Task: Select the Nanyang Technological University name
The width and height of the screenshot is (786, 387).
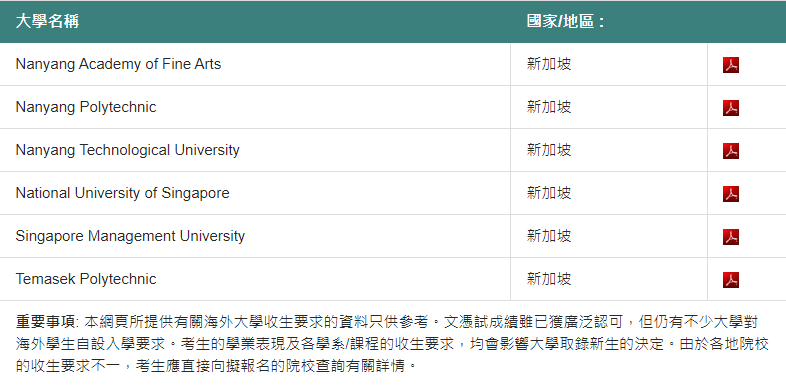Action: (127, 150)
